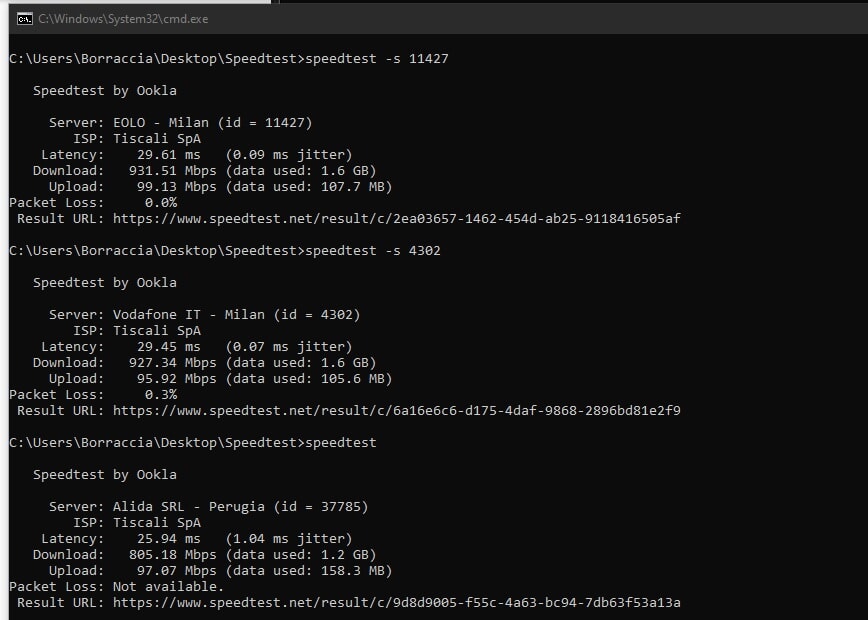Click the Vodafone IT - Milan server line
This screenshot has width=868, height=620.
pyautogui.click(x=205, y=315)
